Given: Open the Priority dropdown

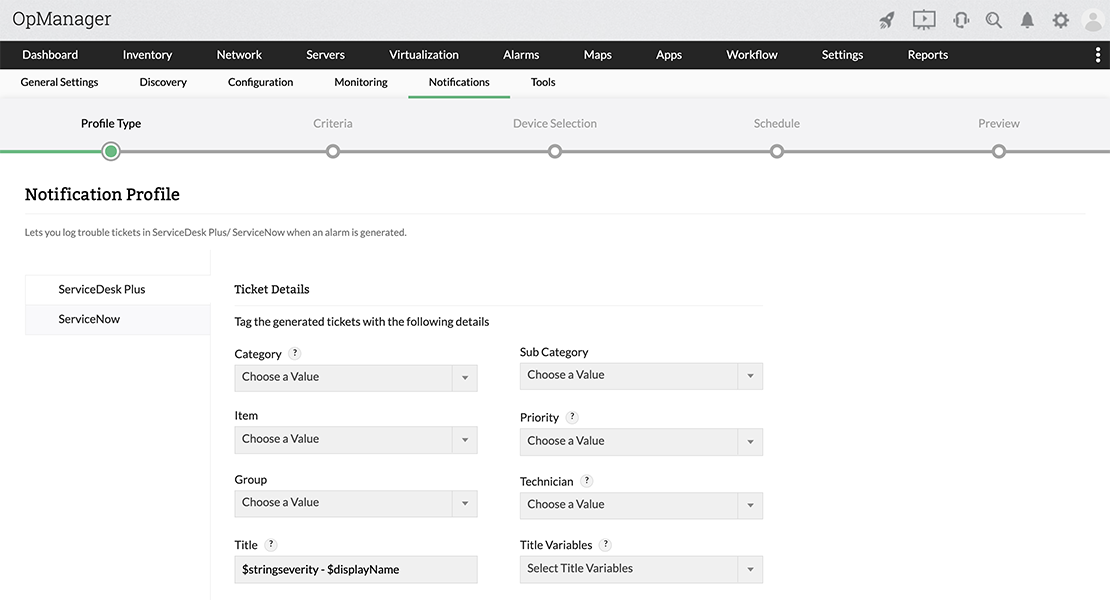Looking at the screenshot, I should (641, 442).
